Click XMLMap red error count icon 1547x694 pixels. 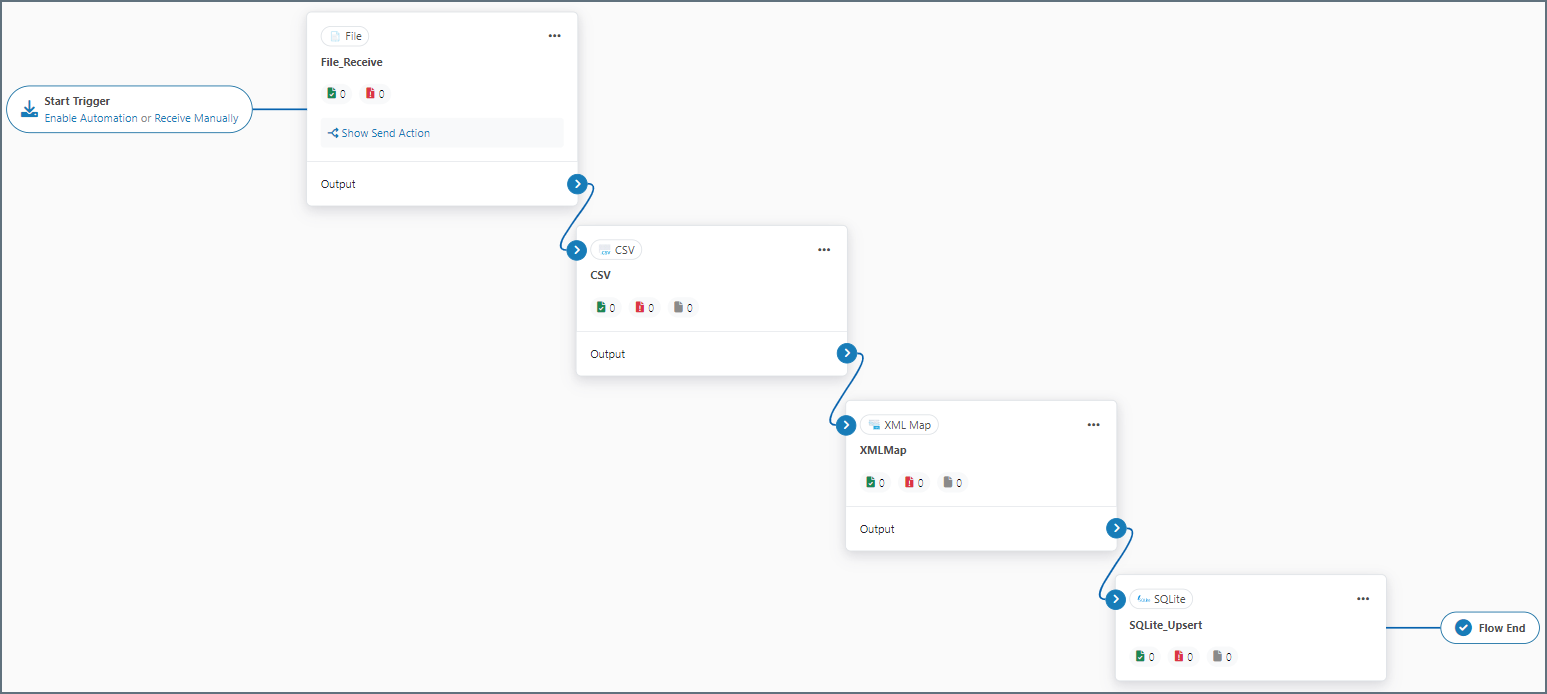909,483
